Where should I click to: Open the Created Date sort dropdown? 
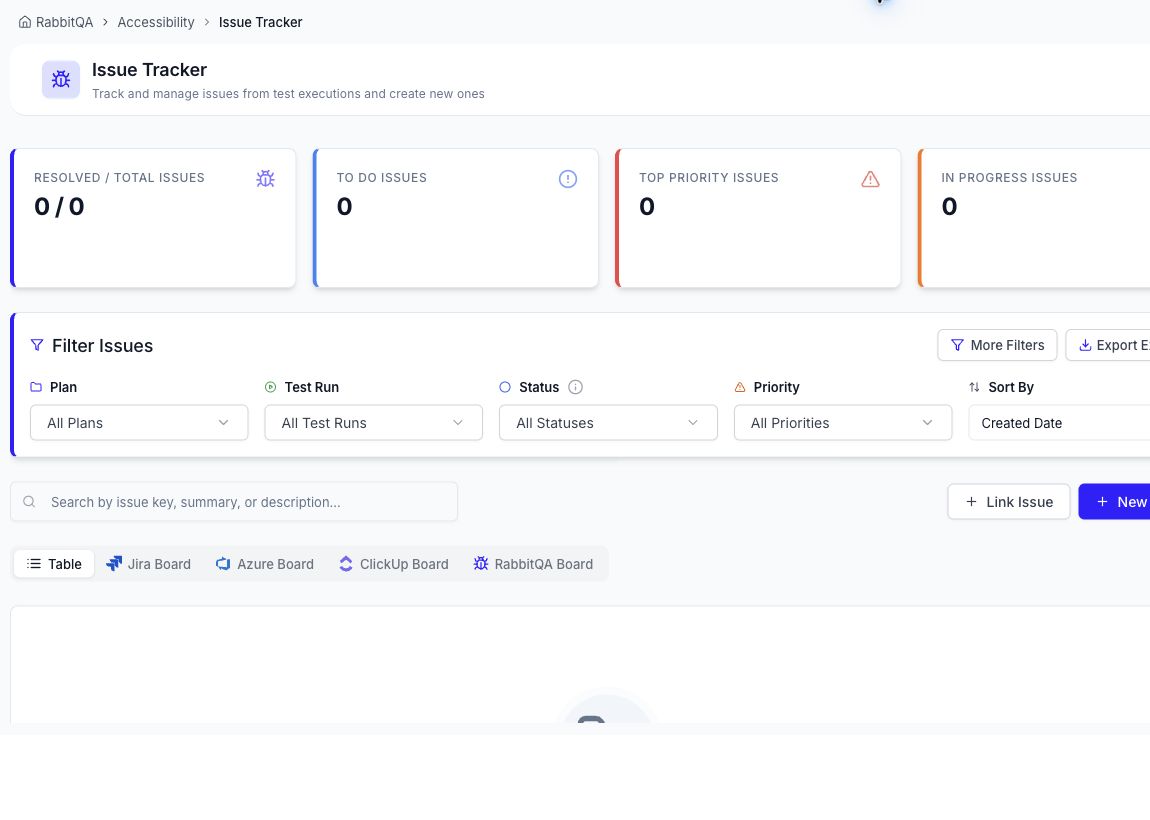tap(1059, 422)
